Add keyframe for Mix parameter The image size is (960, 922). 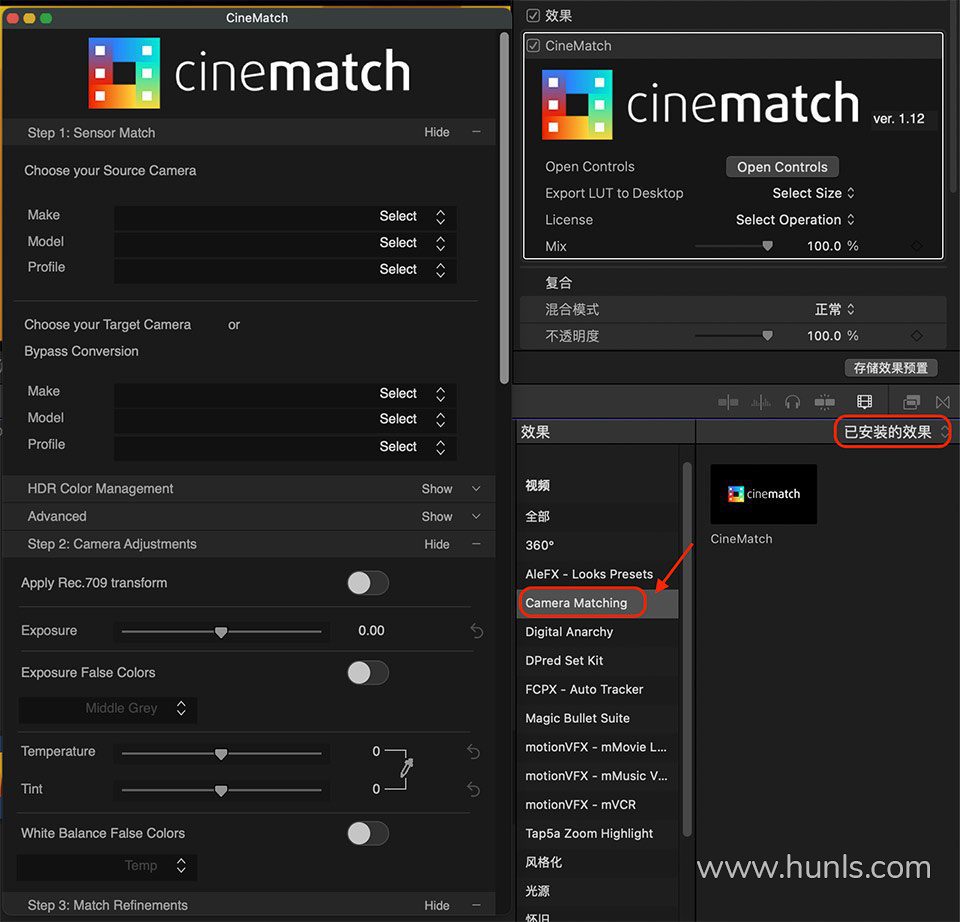pos(916,246)
